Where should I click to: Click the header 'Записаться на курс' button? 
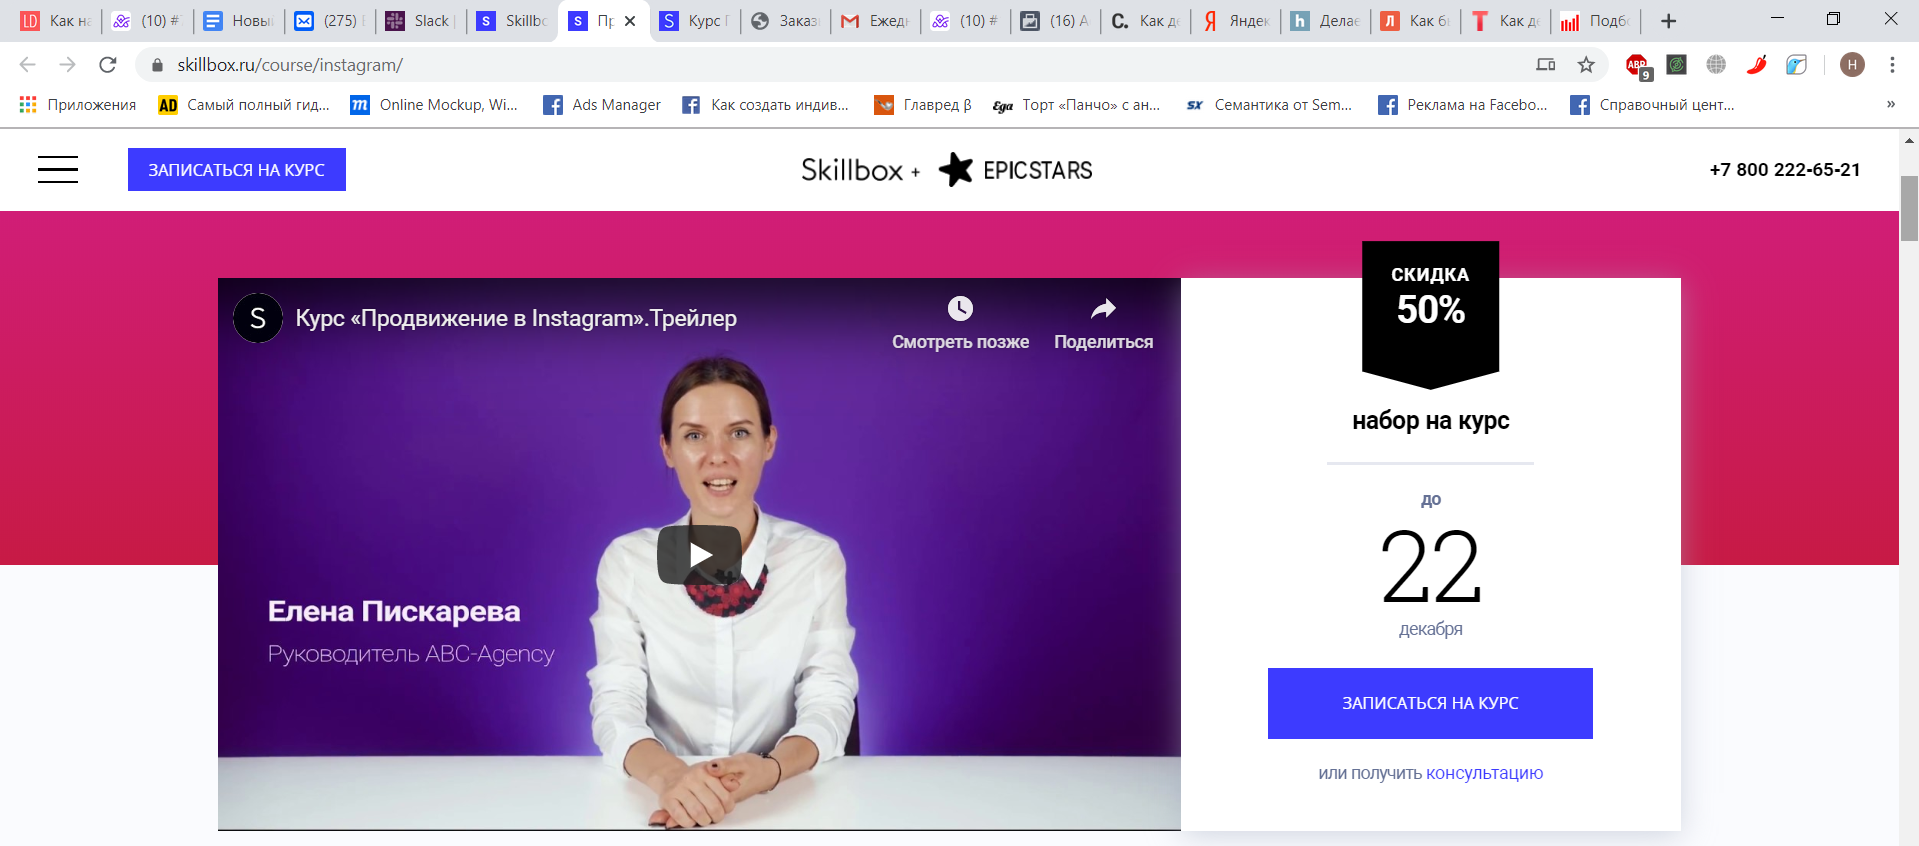coord(237,170)
